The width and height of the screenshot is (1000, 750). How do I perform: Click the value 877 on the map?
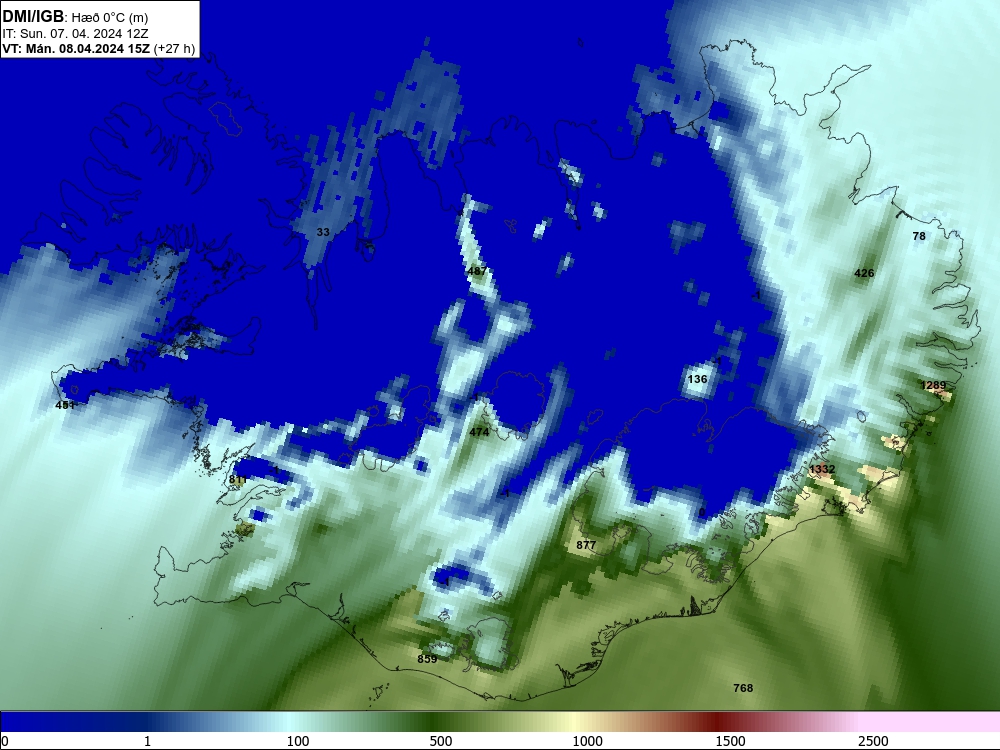586,545
